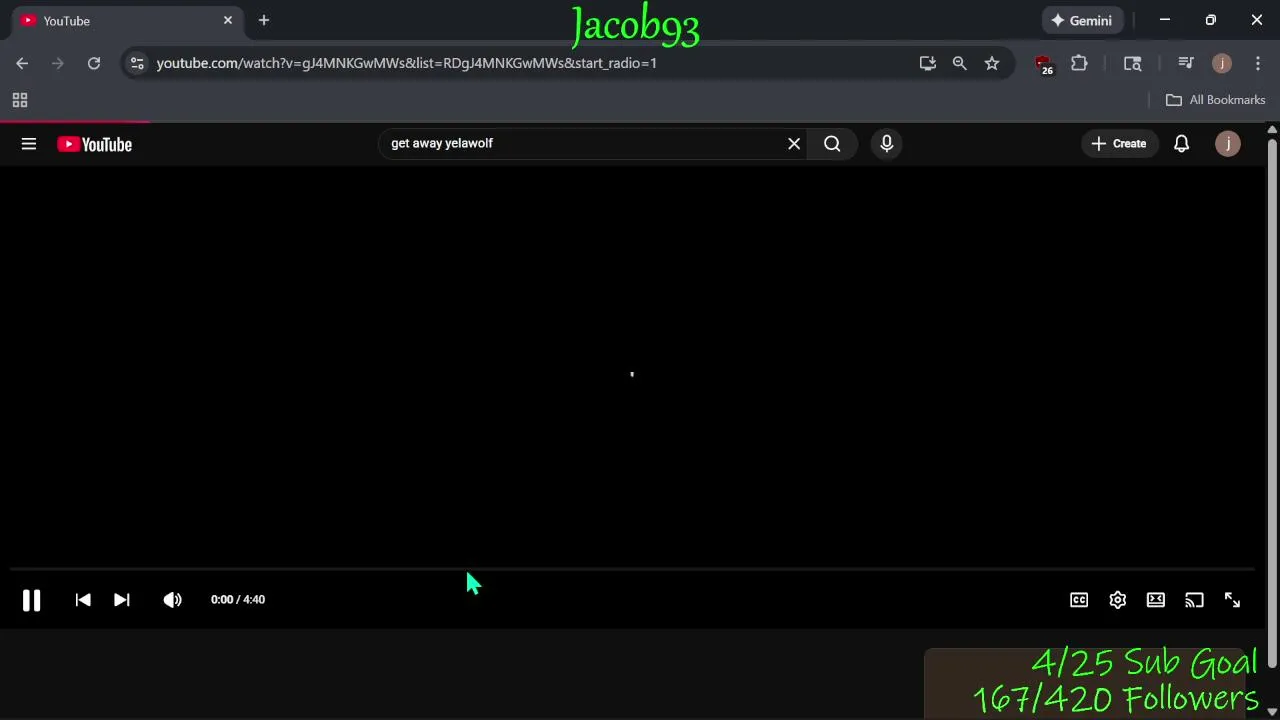This screenshot has width=1280, height=720.
Task: Open Chrome profile avatar
Action: pyautogui.click(x=1222, y=63)
